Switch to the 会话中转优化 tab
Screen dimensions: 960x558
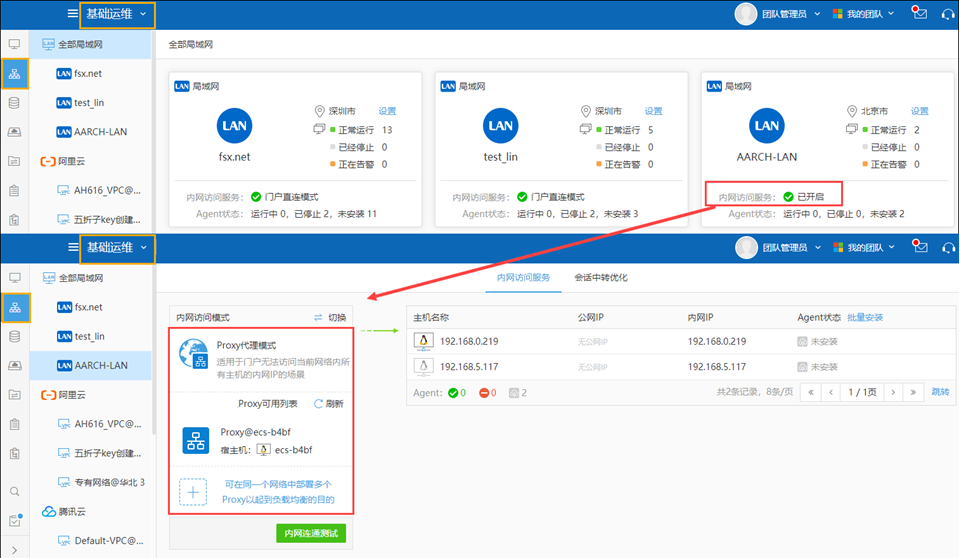click(x=600, y=277)
